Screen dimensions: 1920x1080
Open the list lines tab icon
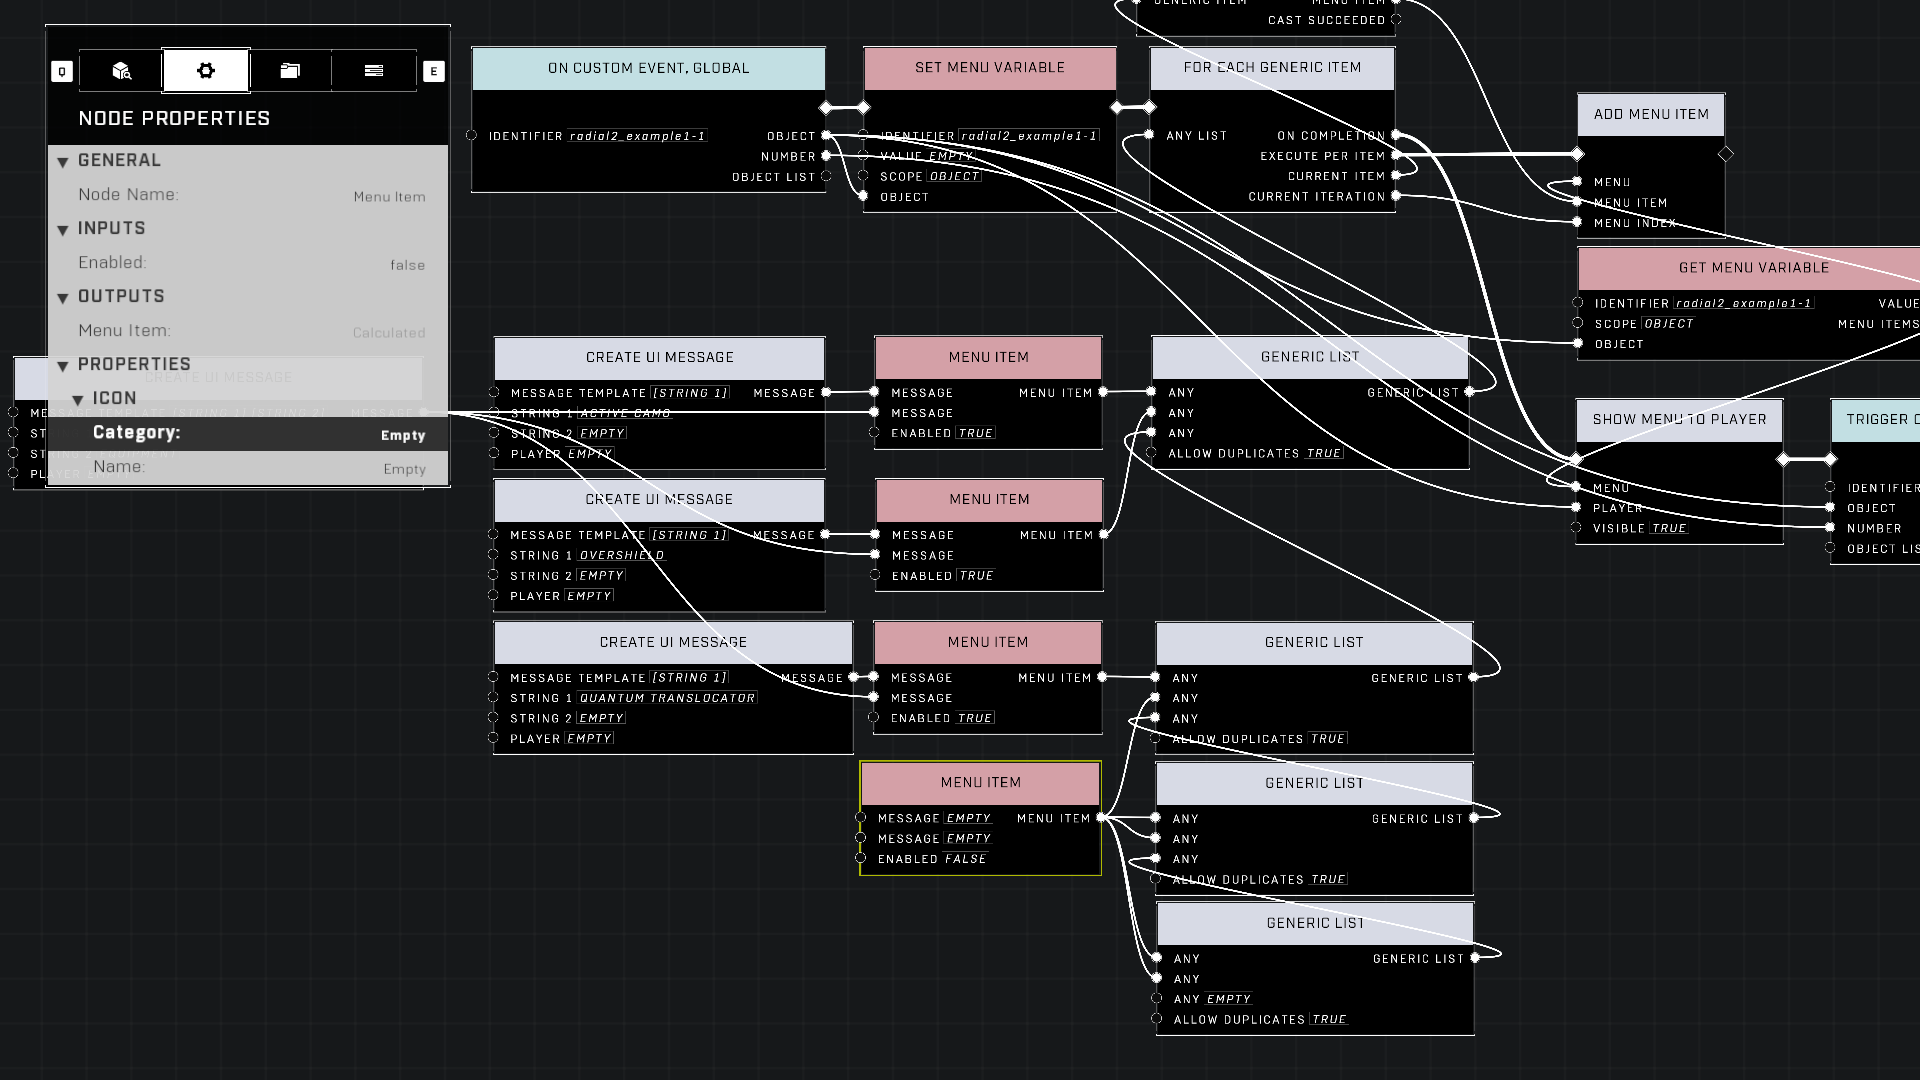point(374,71)
